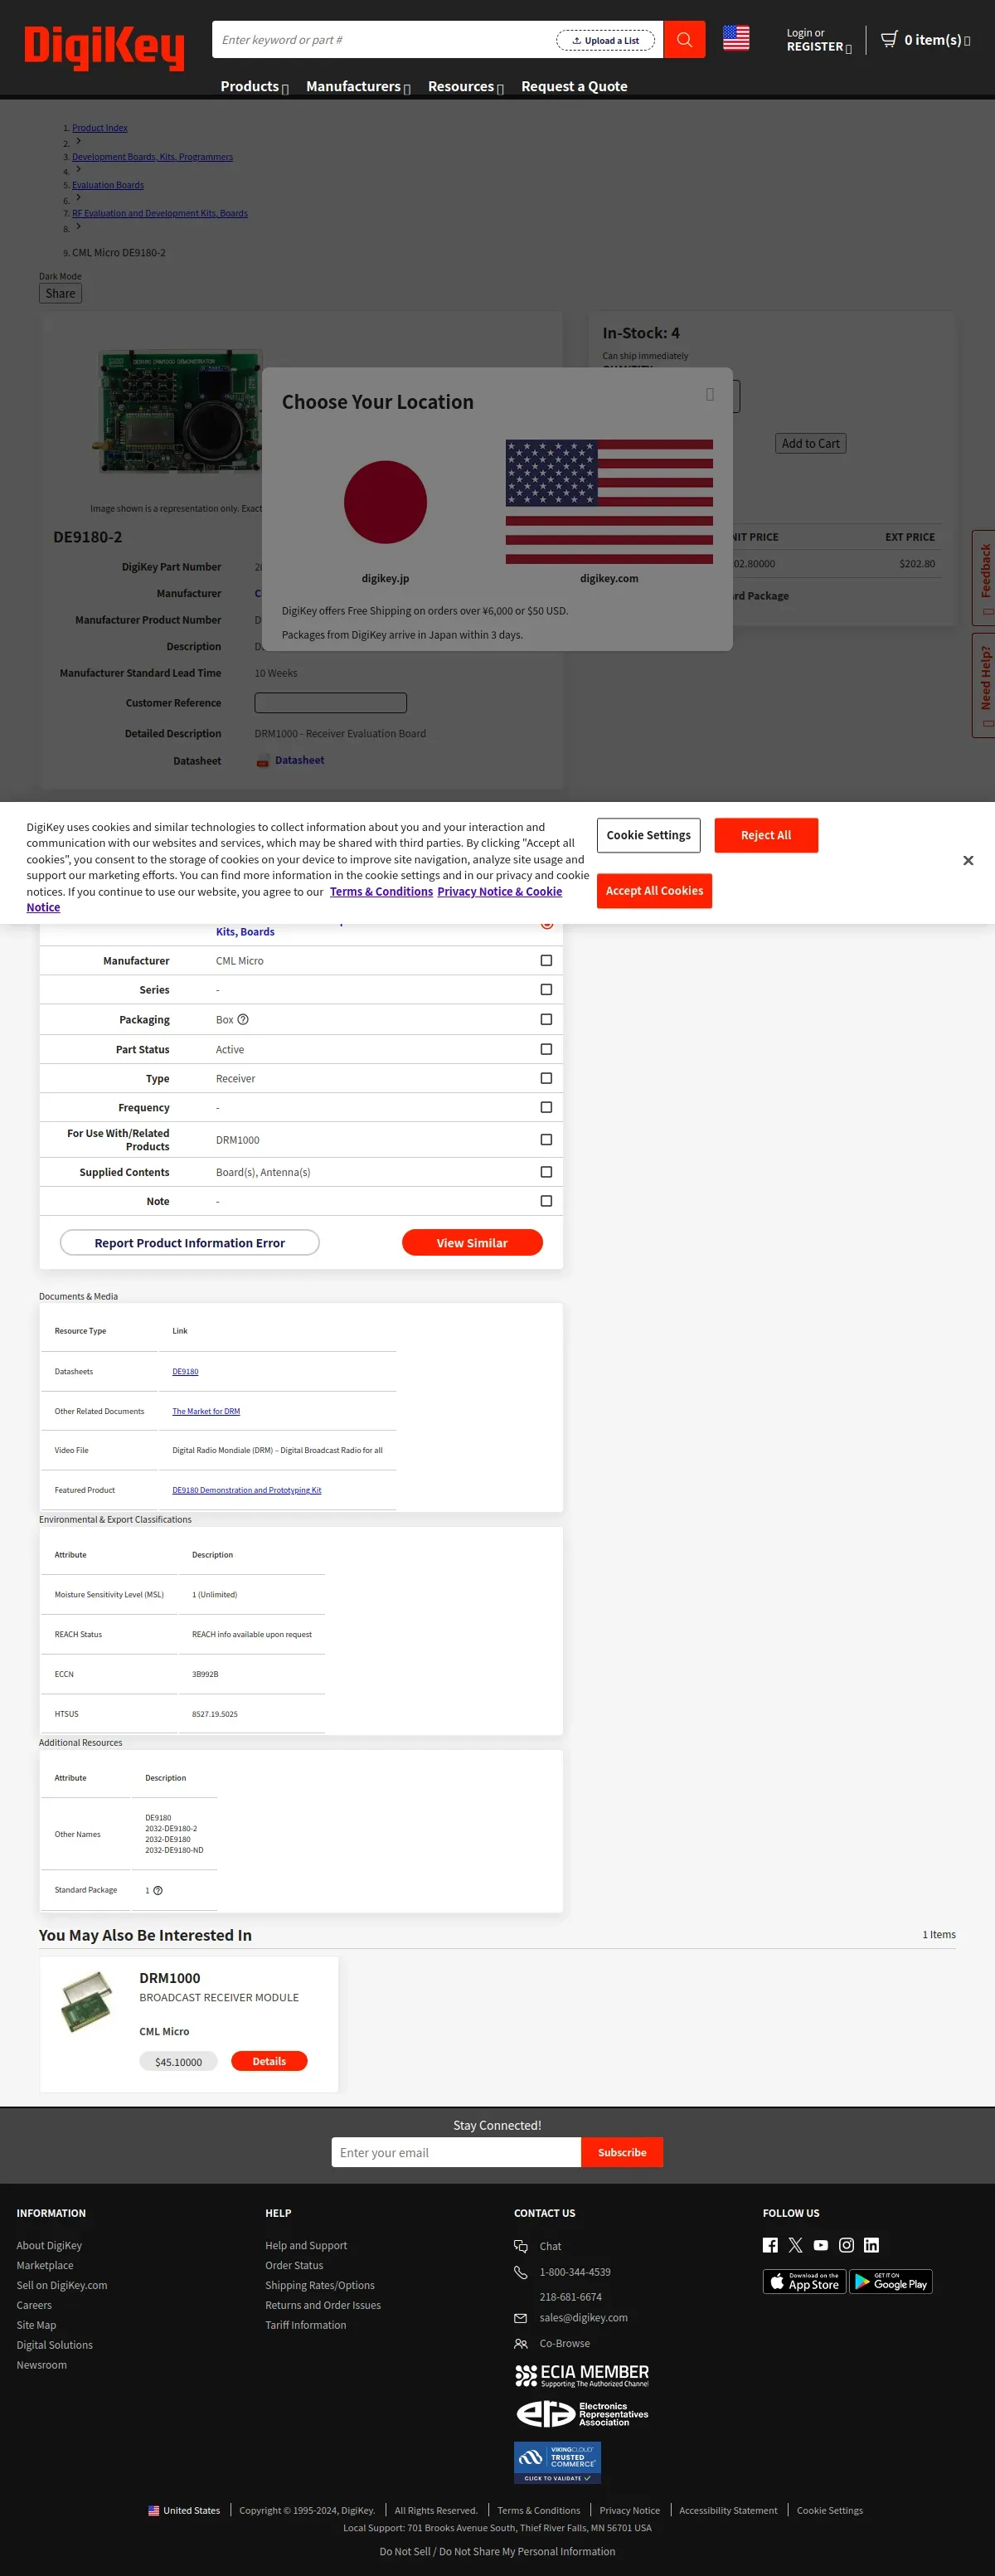Open Cookie Settings button

click(x=648, y=835)
